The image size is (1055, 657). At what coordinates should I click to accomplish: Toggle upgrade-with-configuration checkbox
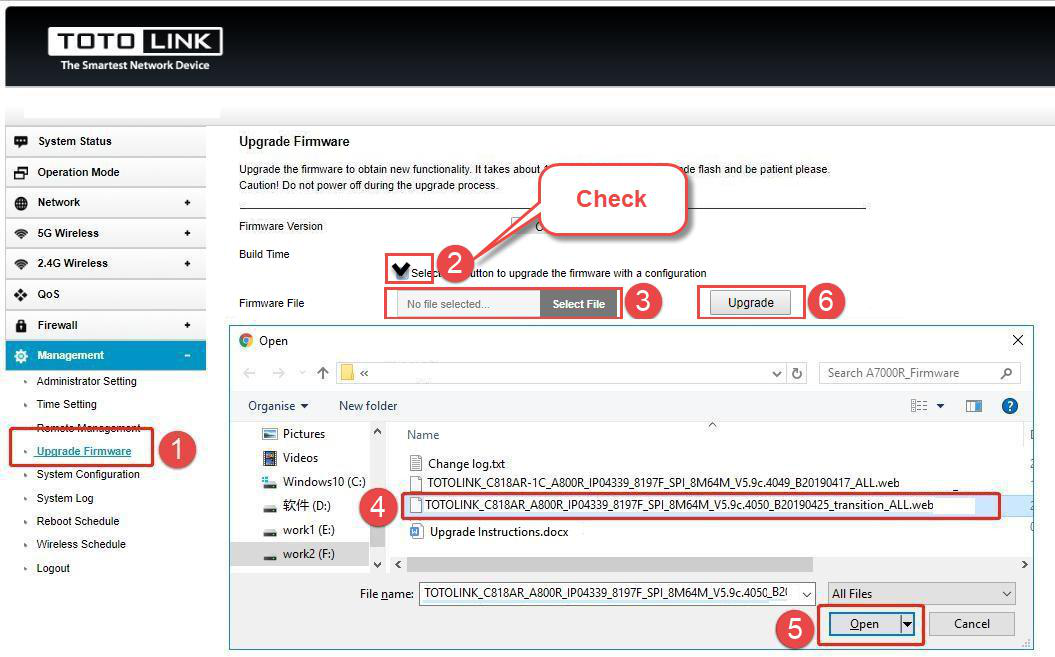click(400, 270)
